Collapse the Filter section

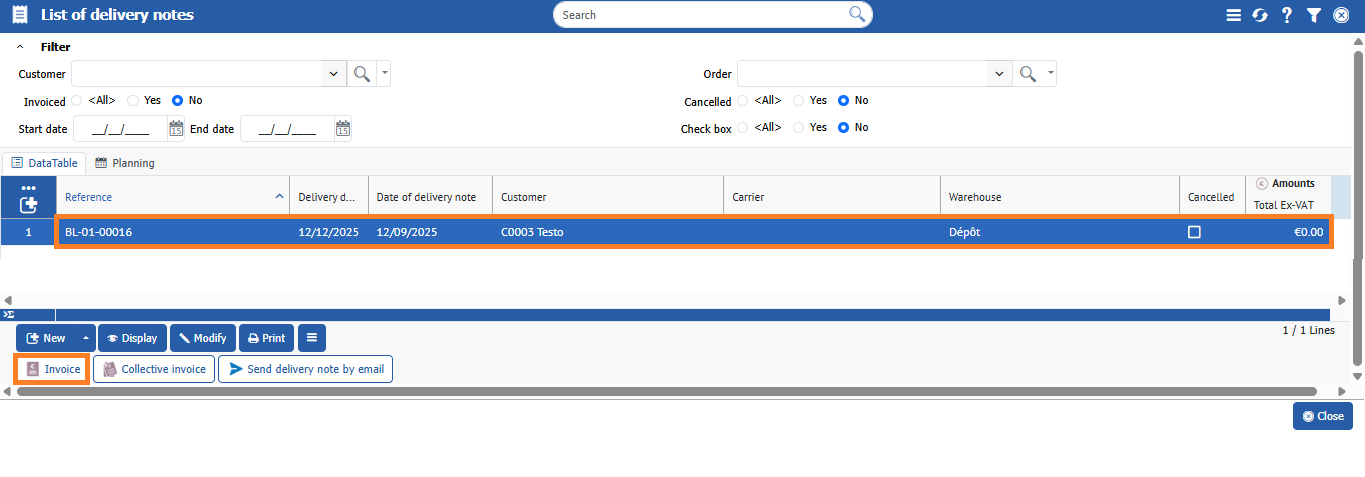(21, 47)
